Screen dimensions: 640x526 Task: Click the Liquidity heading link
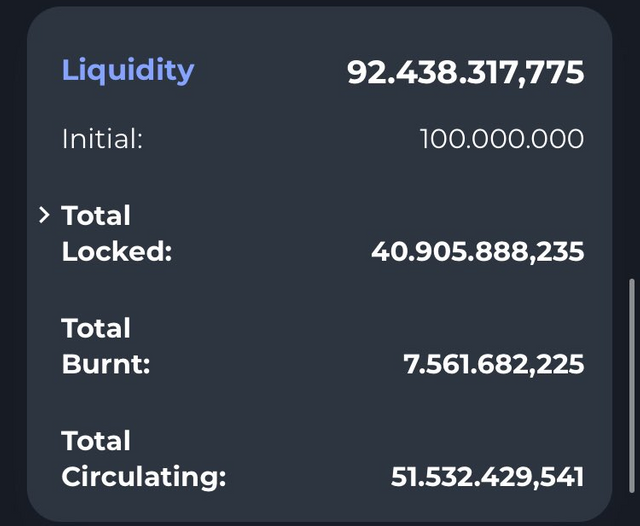(x=128, y=70)
